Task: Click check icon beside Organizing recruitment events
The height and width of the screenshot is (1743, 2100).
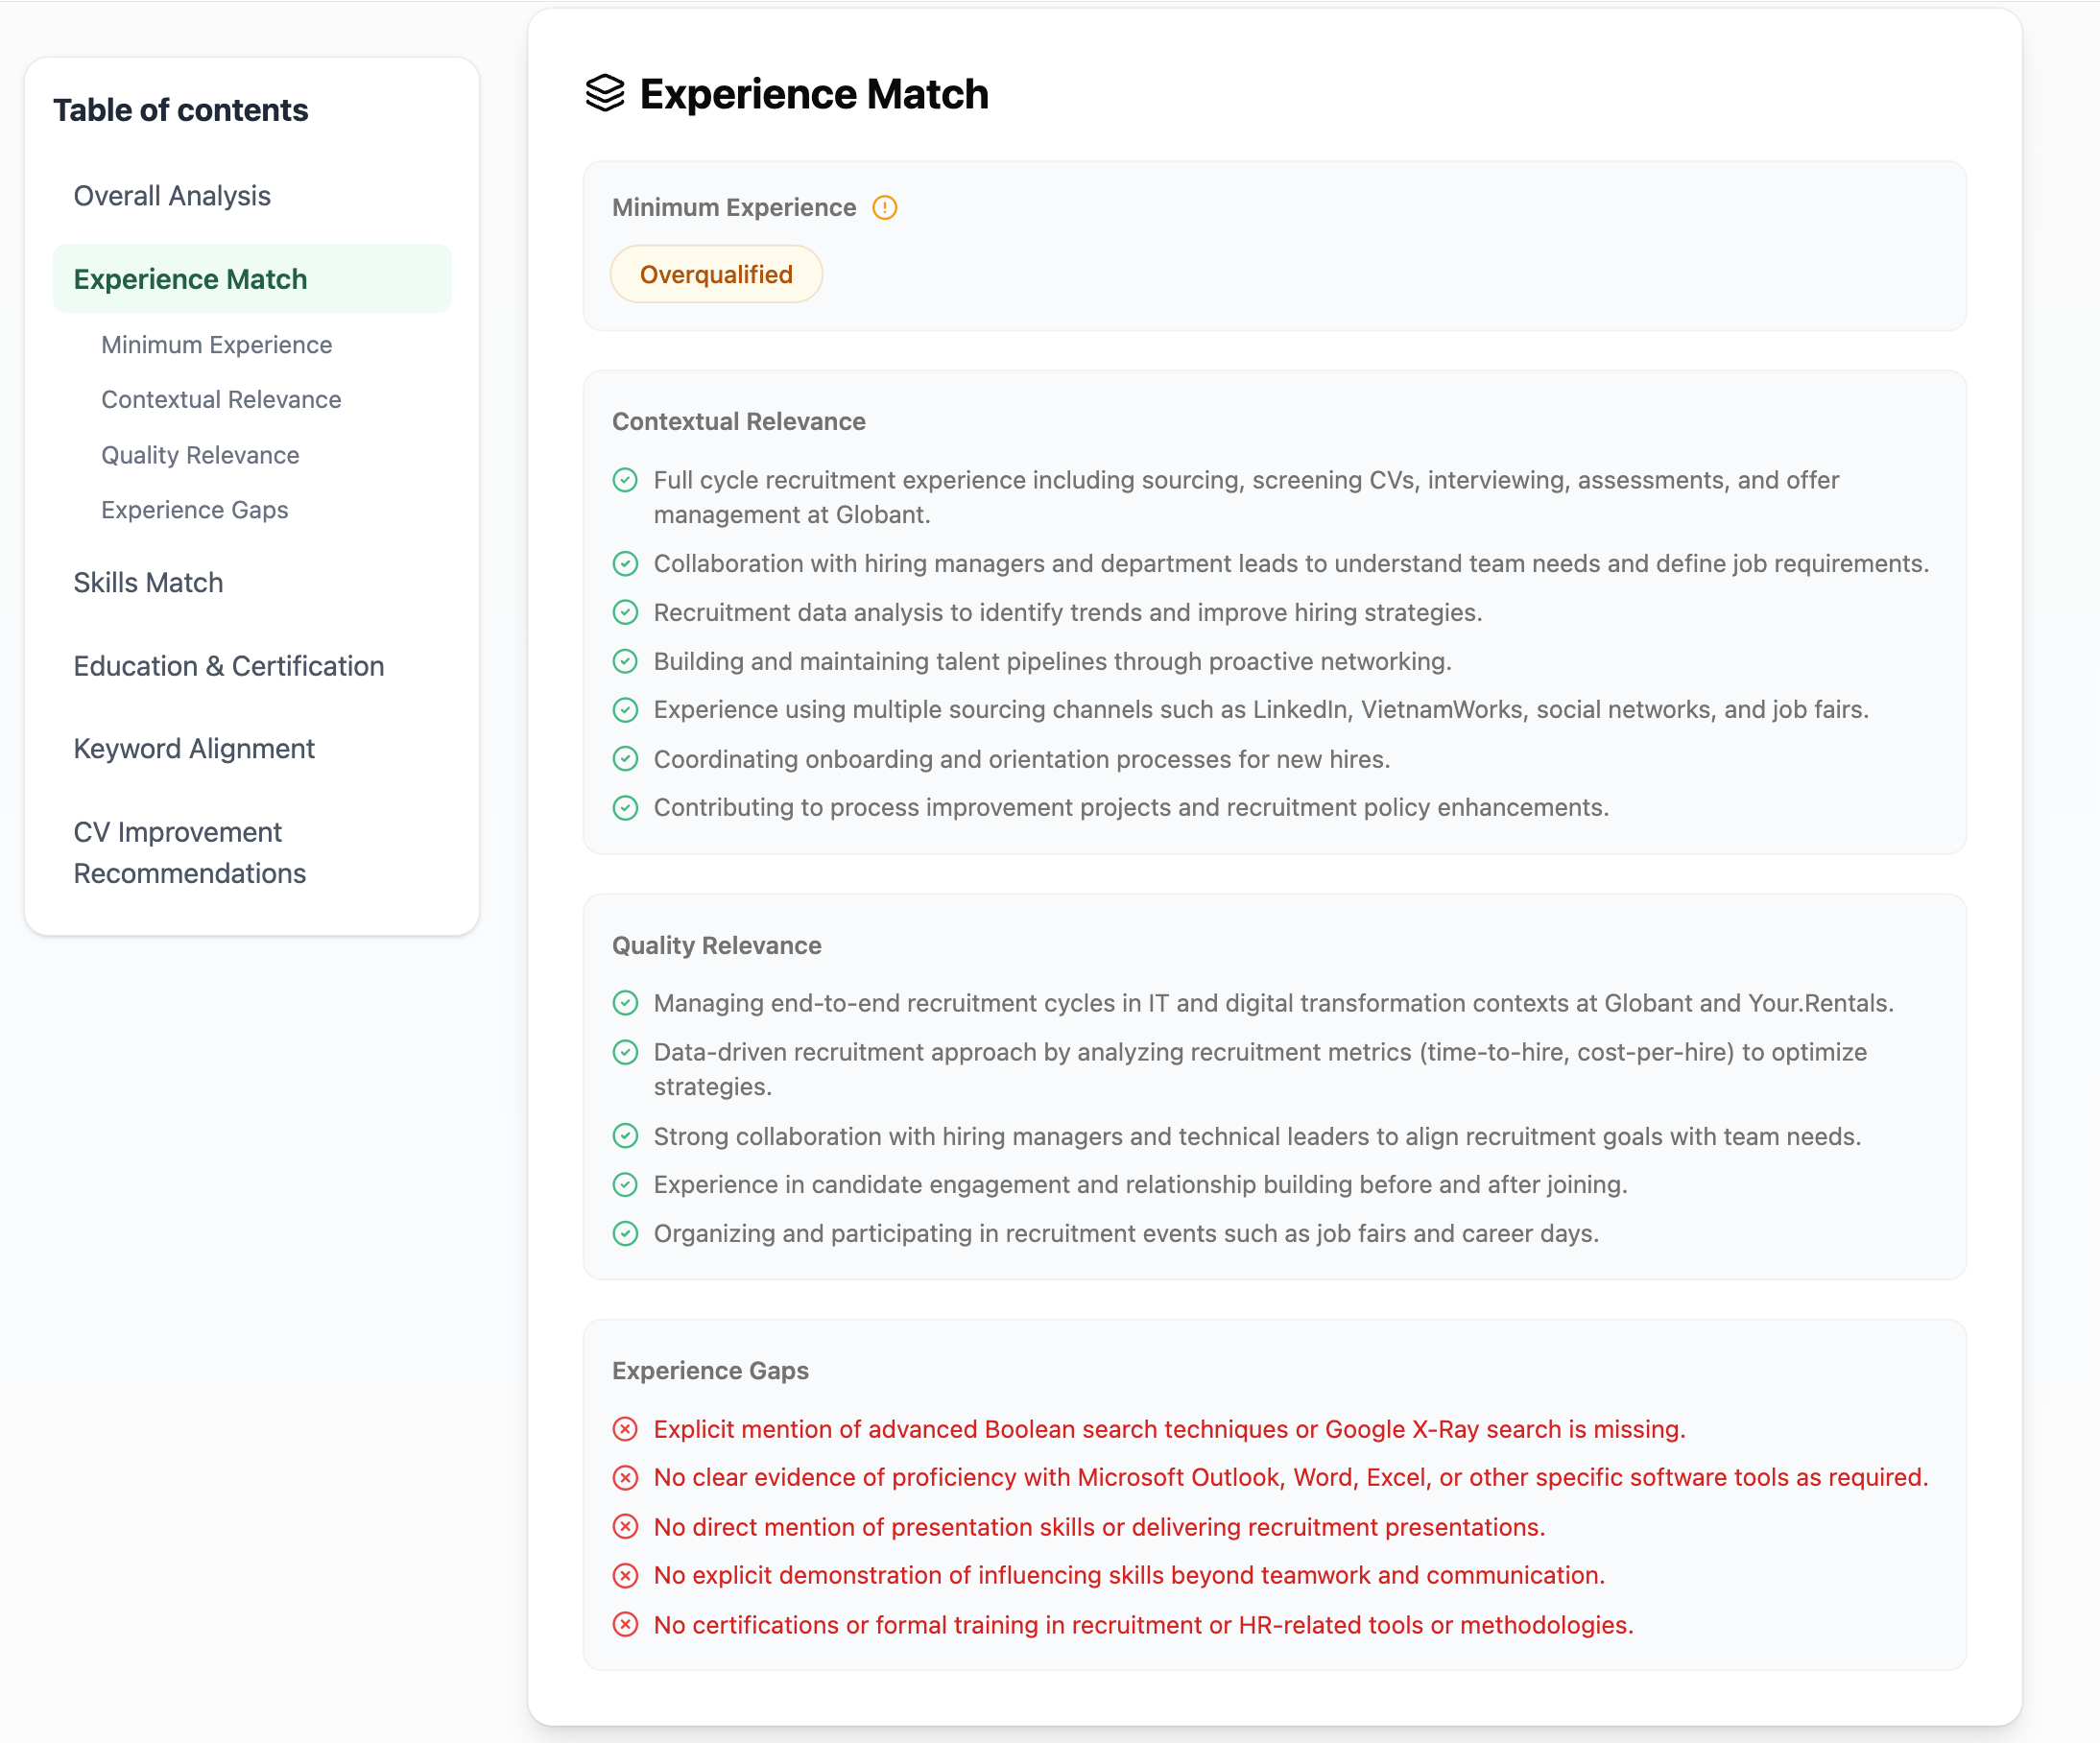Action: pos(625,1233)
